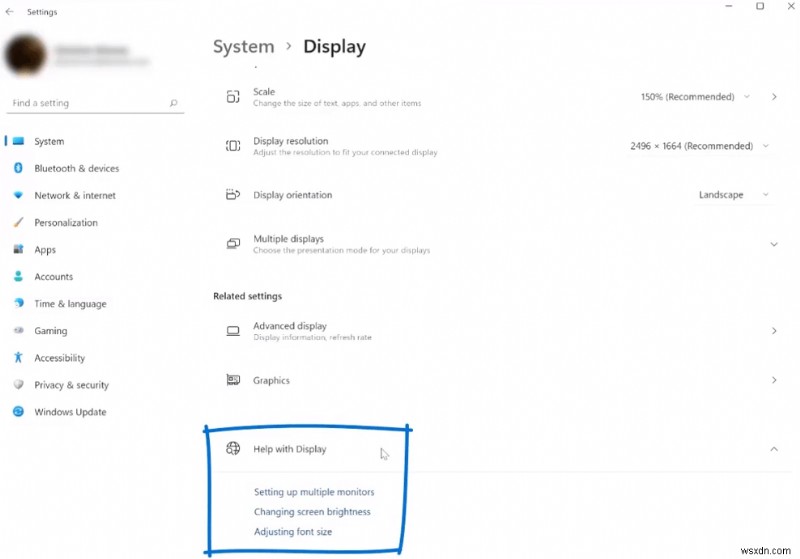Click the Time & language globe icon

[18, 303]
